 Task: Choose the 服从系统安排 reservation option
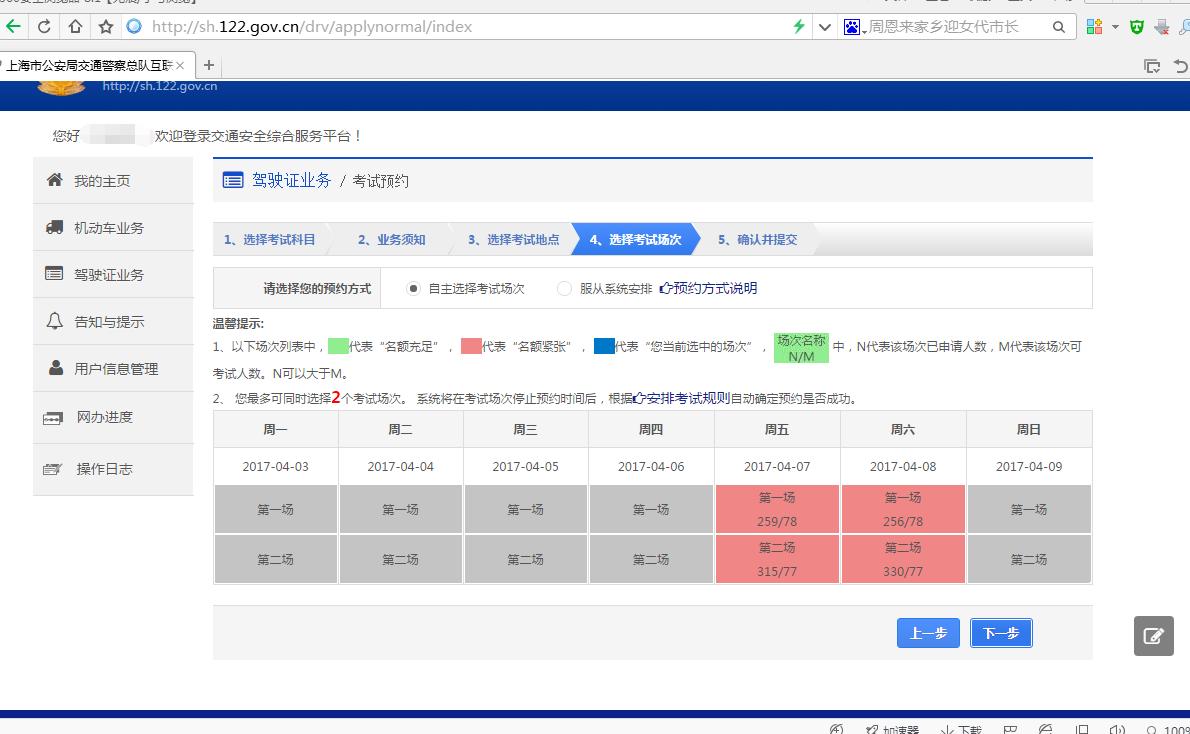(562, 288)
